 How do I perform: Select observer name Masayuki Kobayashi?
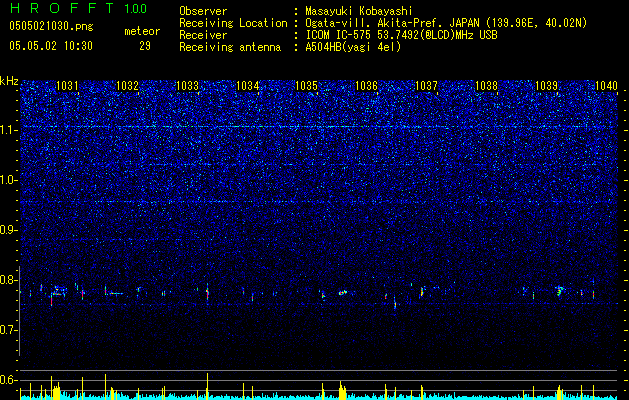click(x=359, y=11)
